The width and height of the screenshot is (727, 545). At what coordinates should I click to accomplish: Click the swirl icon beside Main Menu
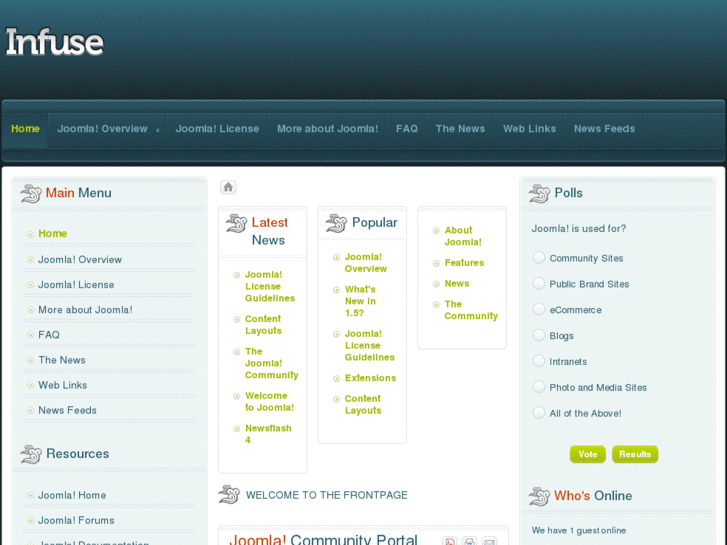click(x=31, y=193)
